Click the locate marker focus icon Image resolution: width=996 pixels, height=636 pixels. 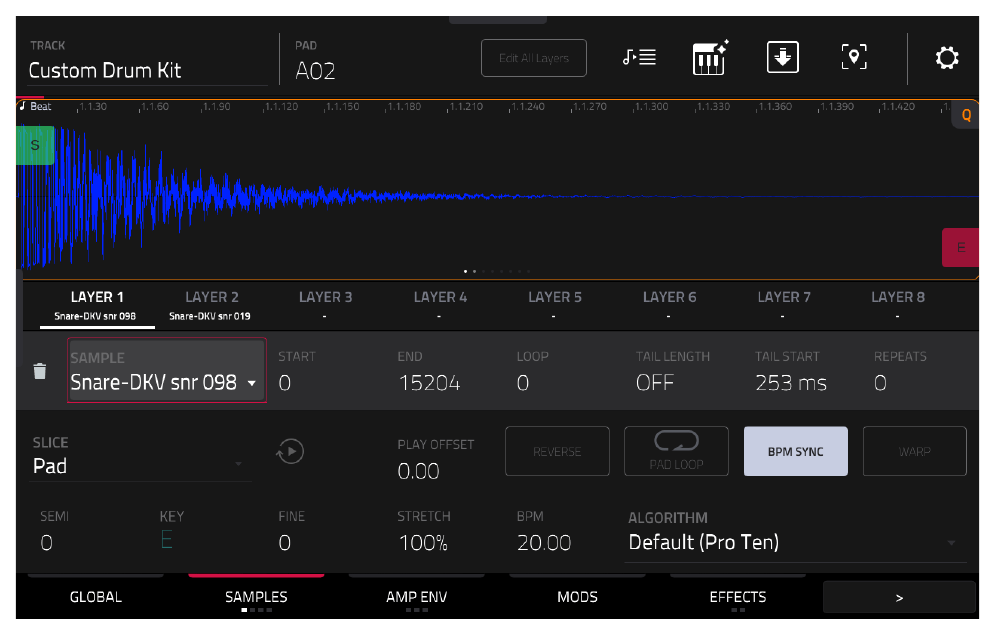(x=854, y=57)
